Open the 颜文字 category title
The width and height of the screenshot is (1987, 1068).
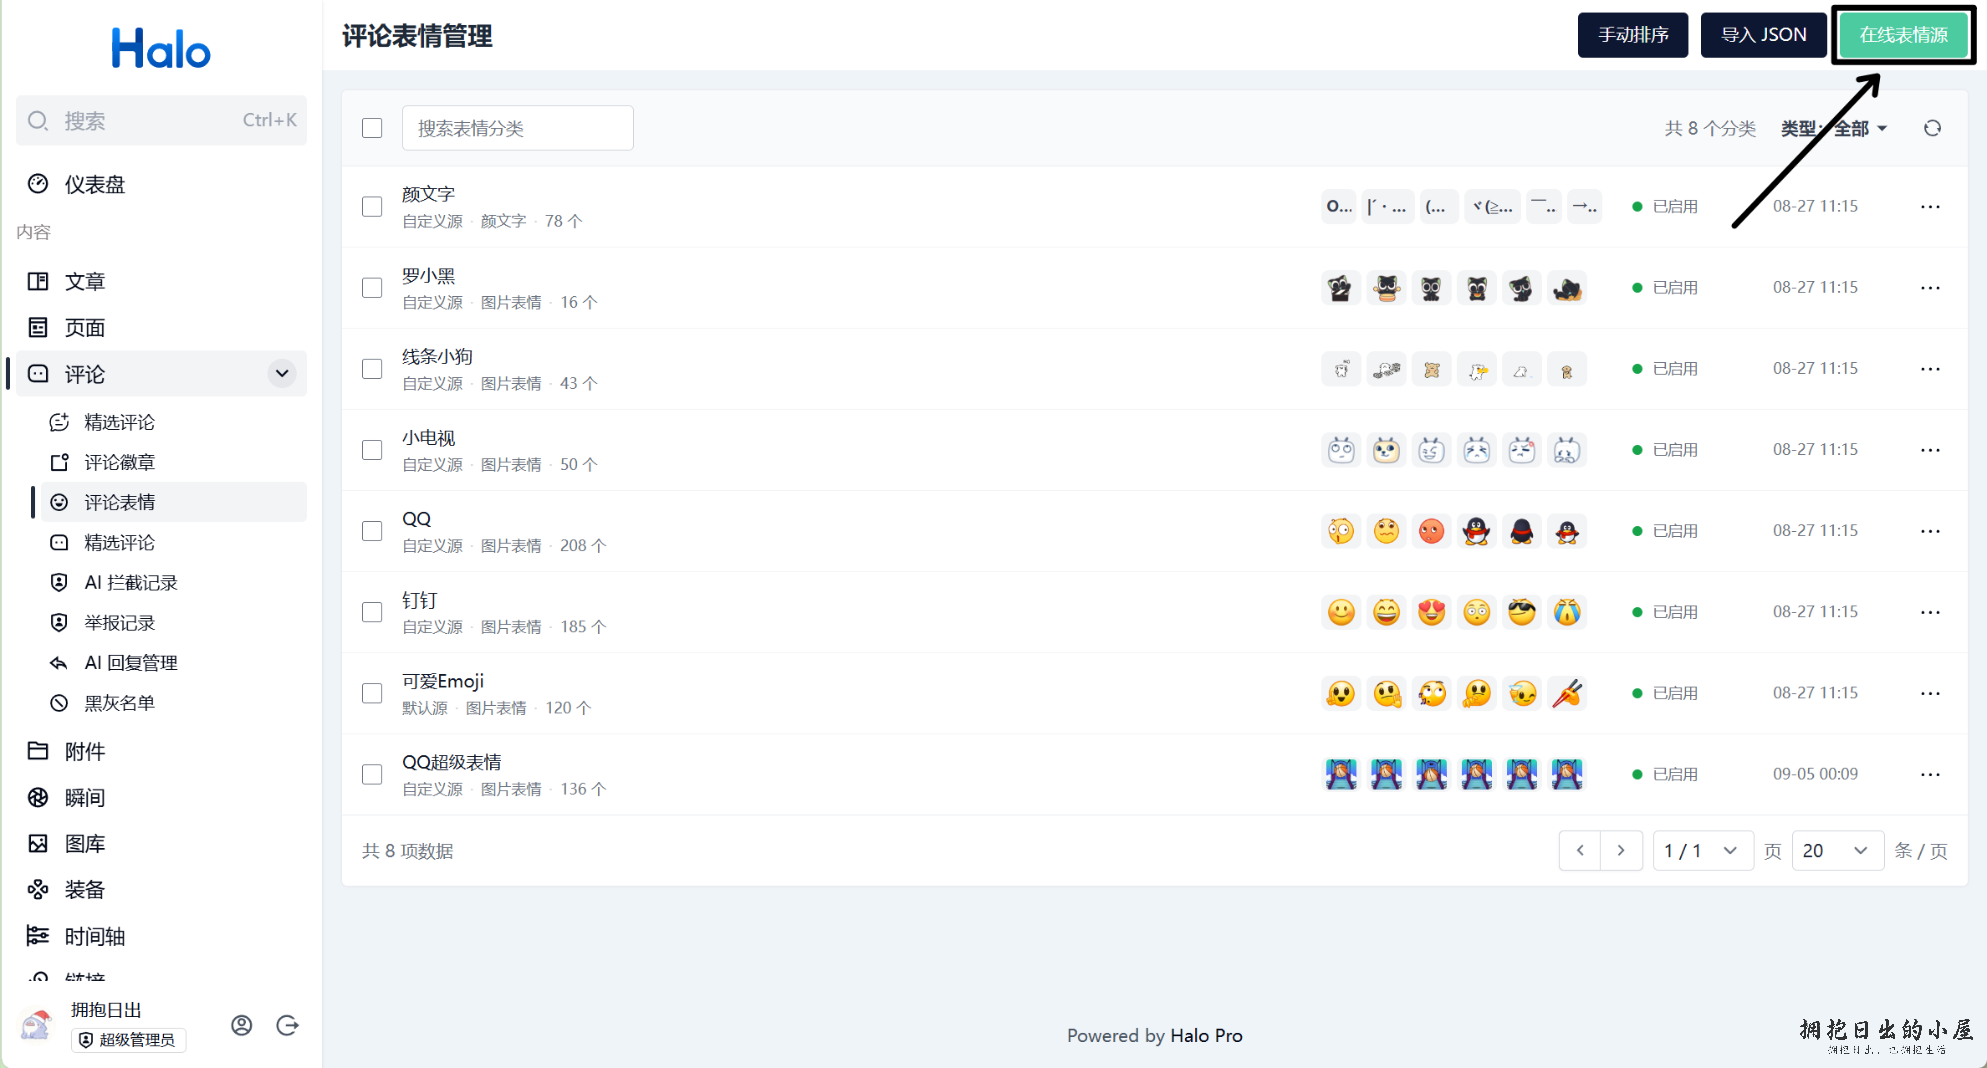click(x=428, y=194)
